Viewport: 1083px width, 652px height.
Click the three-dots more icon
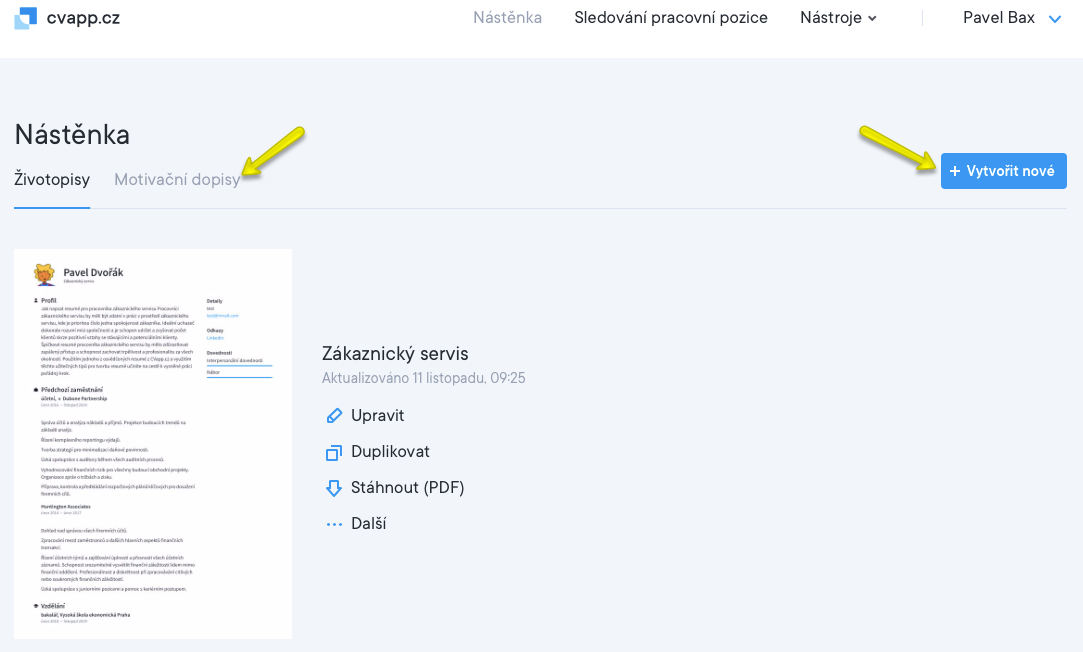(x=334, y=524)
